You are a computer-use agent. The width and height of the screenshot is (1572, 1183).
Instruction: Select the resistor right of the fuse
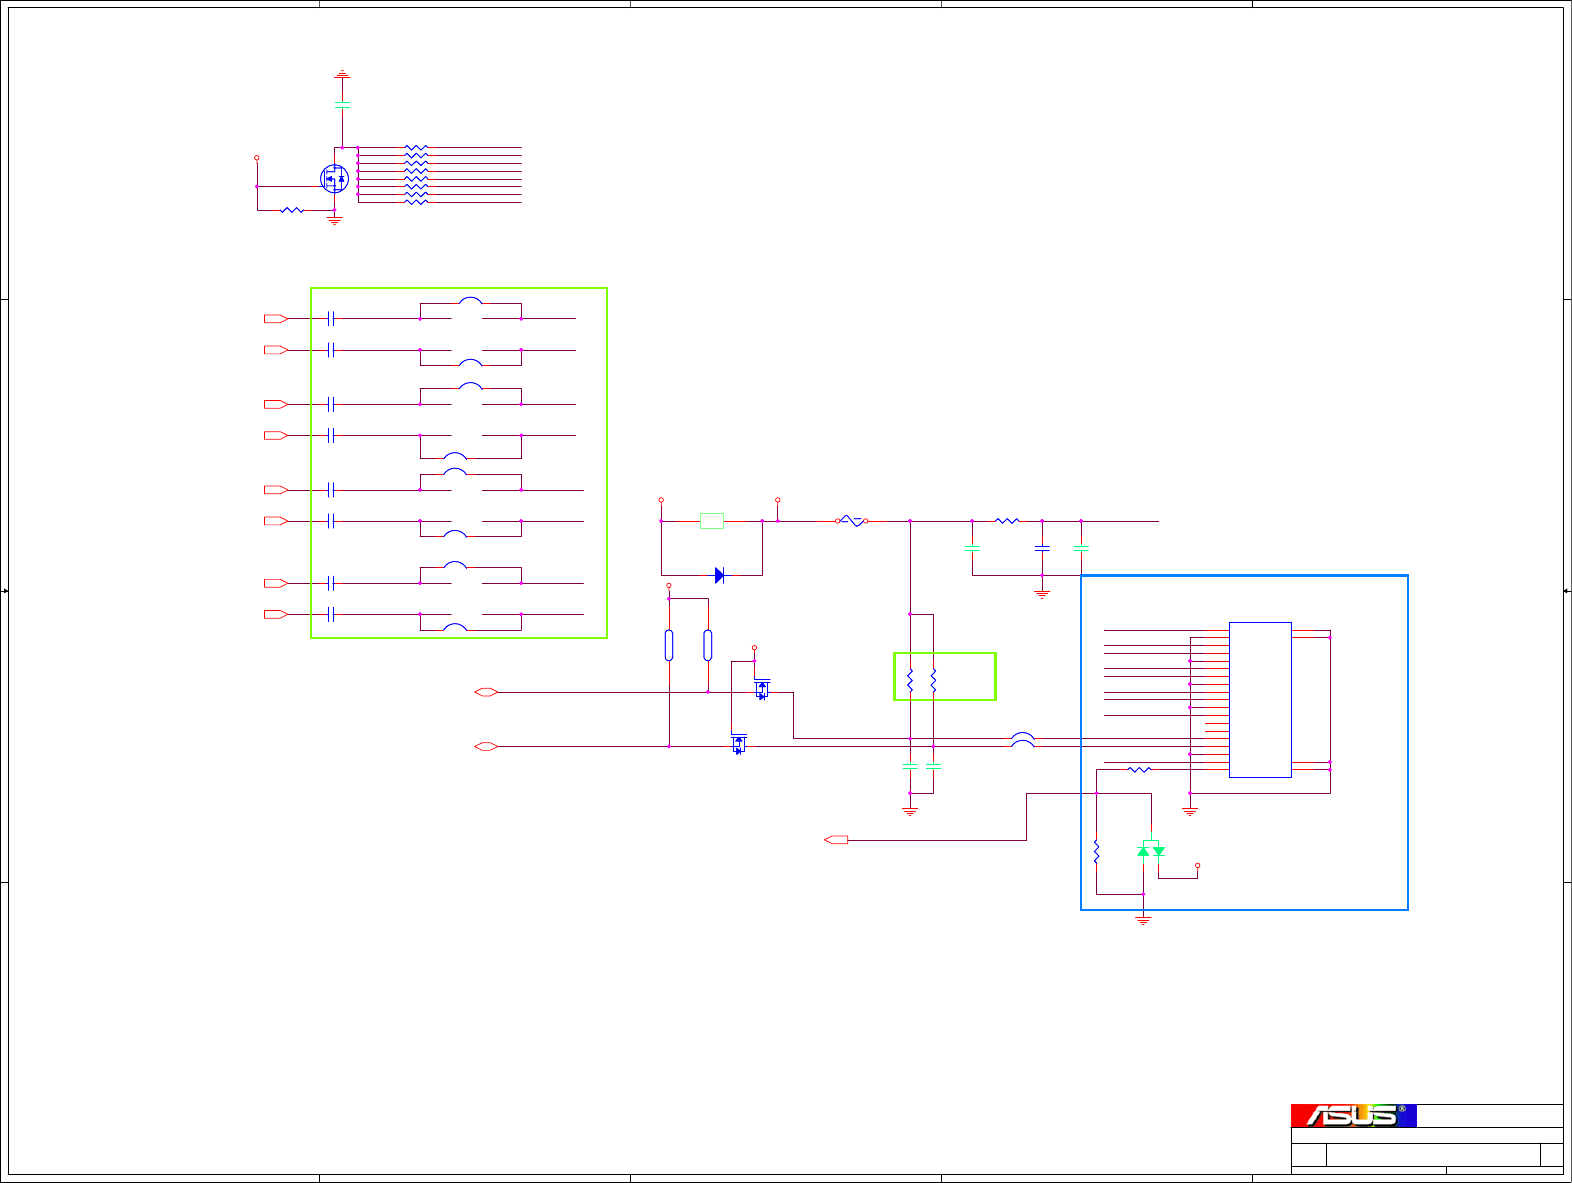pyautogui.click(x=1007, y=521)
